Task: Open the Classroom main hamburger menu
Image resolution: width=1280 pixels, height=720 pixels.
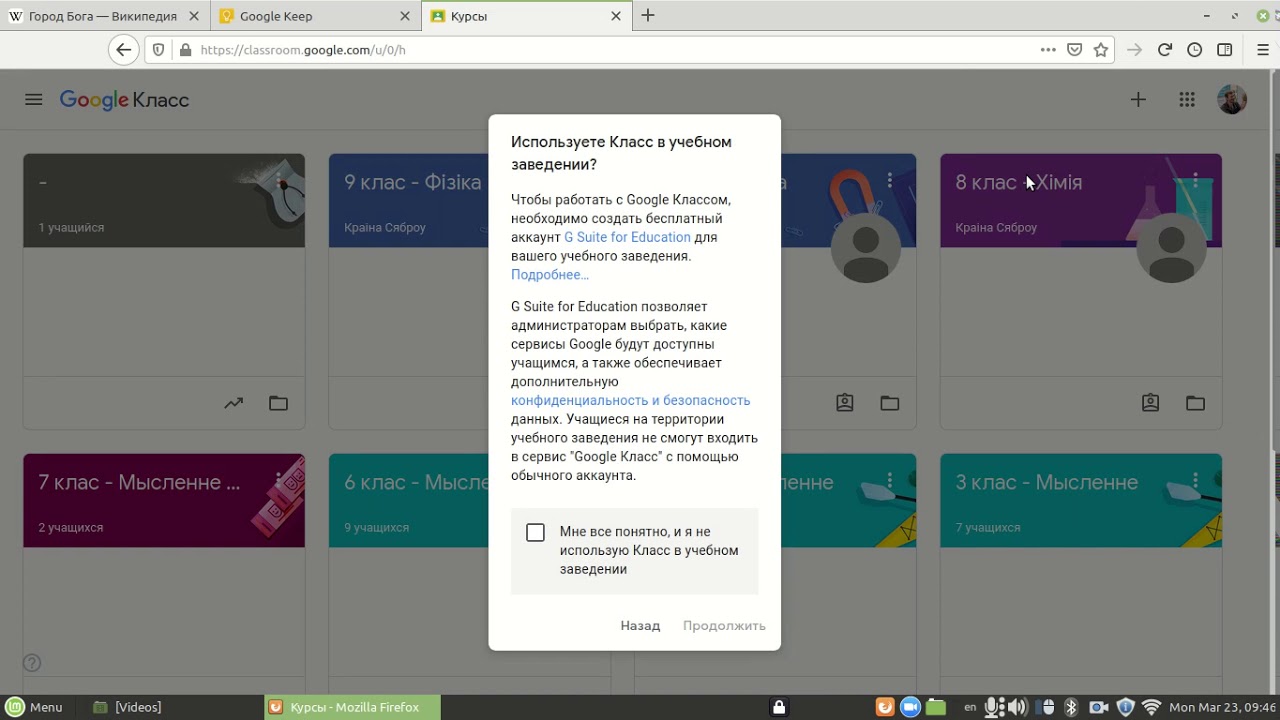Action: coord(34,100)
